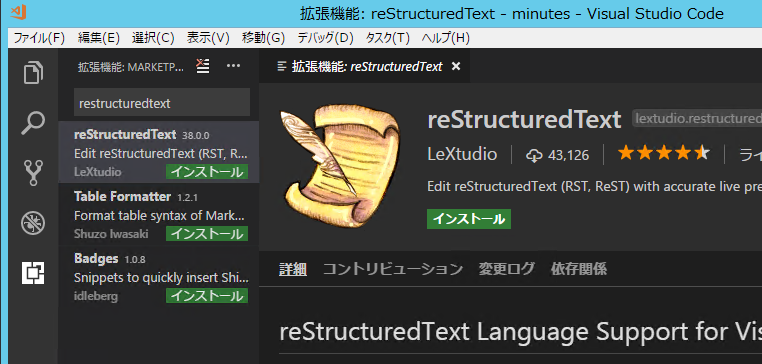Click the LeXtudio publisher link in details
Viewport: 762px width, 364px height.
pyautogui.click(x=462, y=155)
